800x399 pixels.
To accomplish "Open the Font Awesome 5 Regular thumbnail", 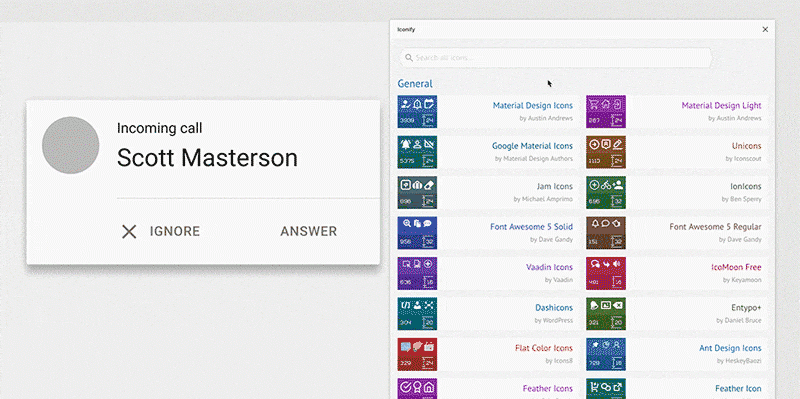I will [606, 233].
